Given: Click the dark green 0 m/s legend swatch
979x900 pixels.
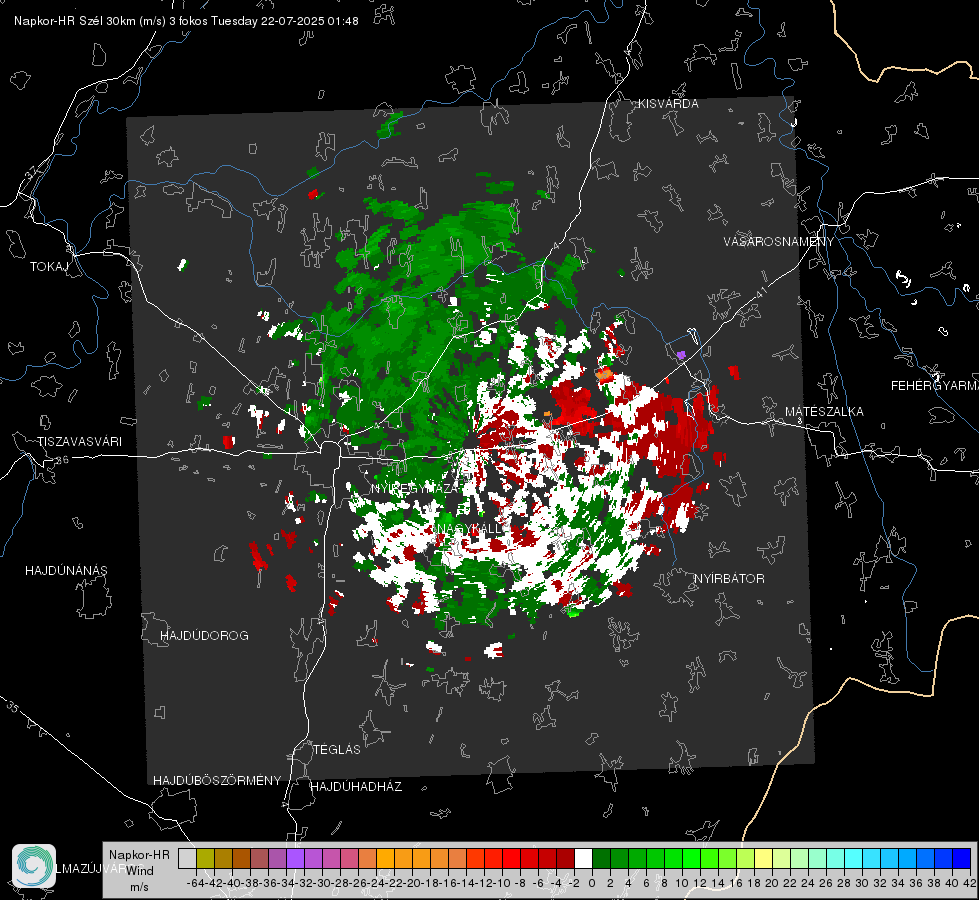Looking at the screenshot, I should [601, 858].
